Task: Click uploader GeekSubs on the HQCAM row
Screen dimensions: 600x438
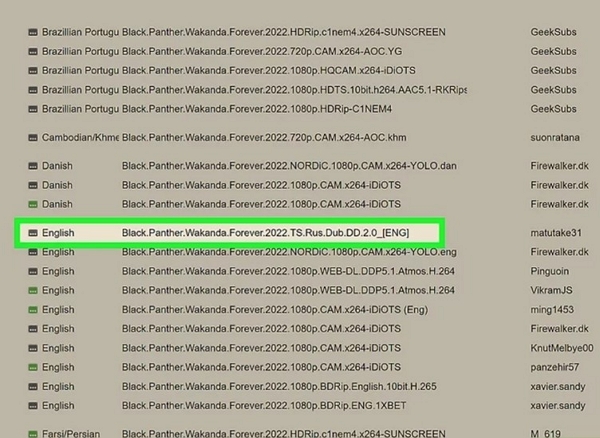Action: [553, 70]
